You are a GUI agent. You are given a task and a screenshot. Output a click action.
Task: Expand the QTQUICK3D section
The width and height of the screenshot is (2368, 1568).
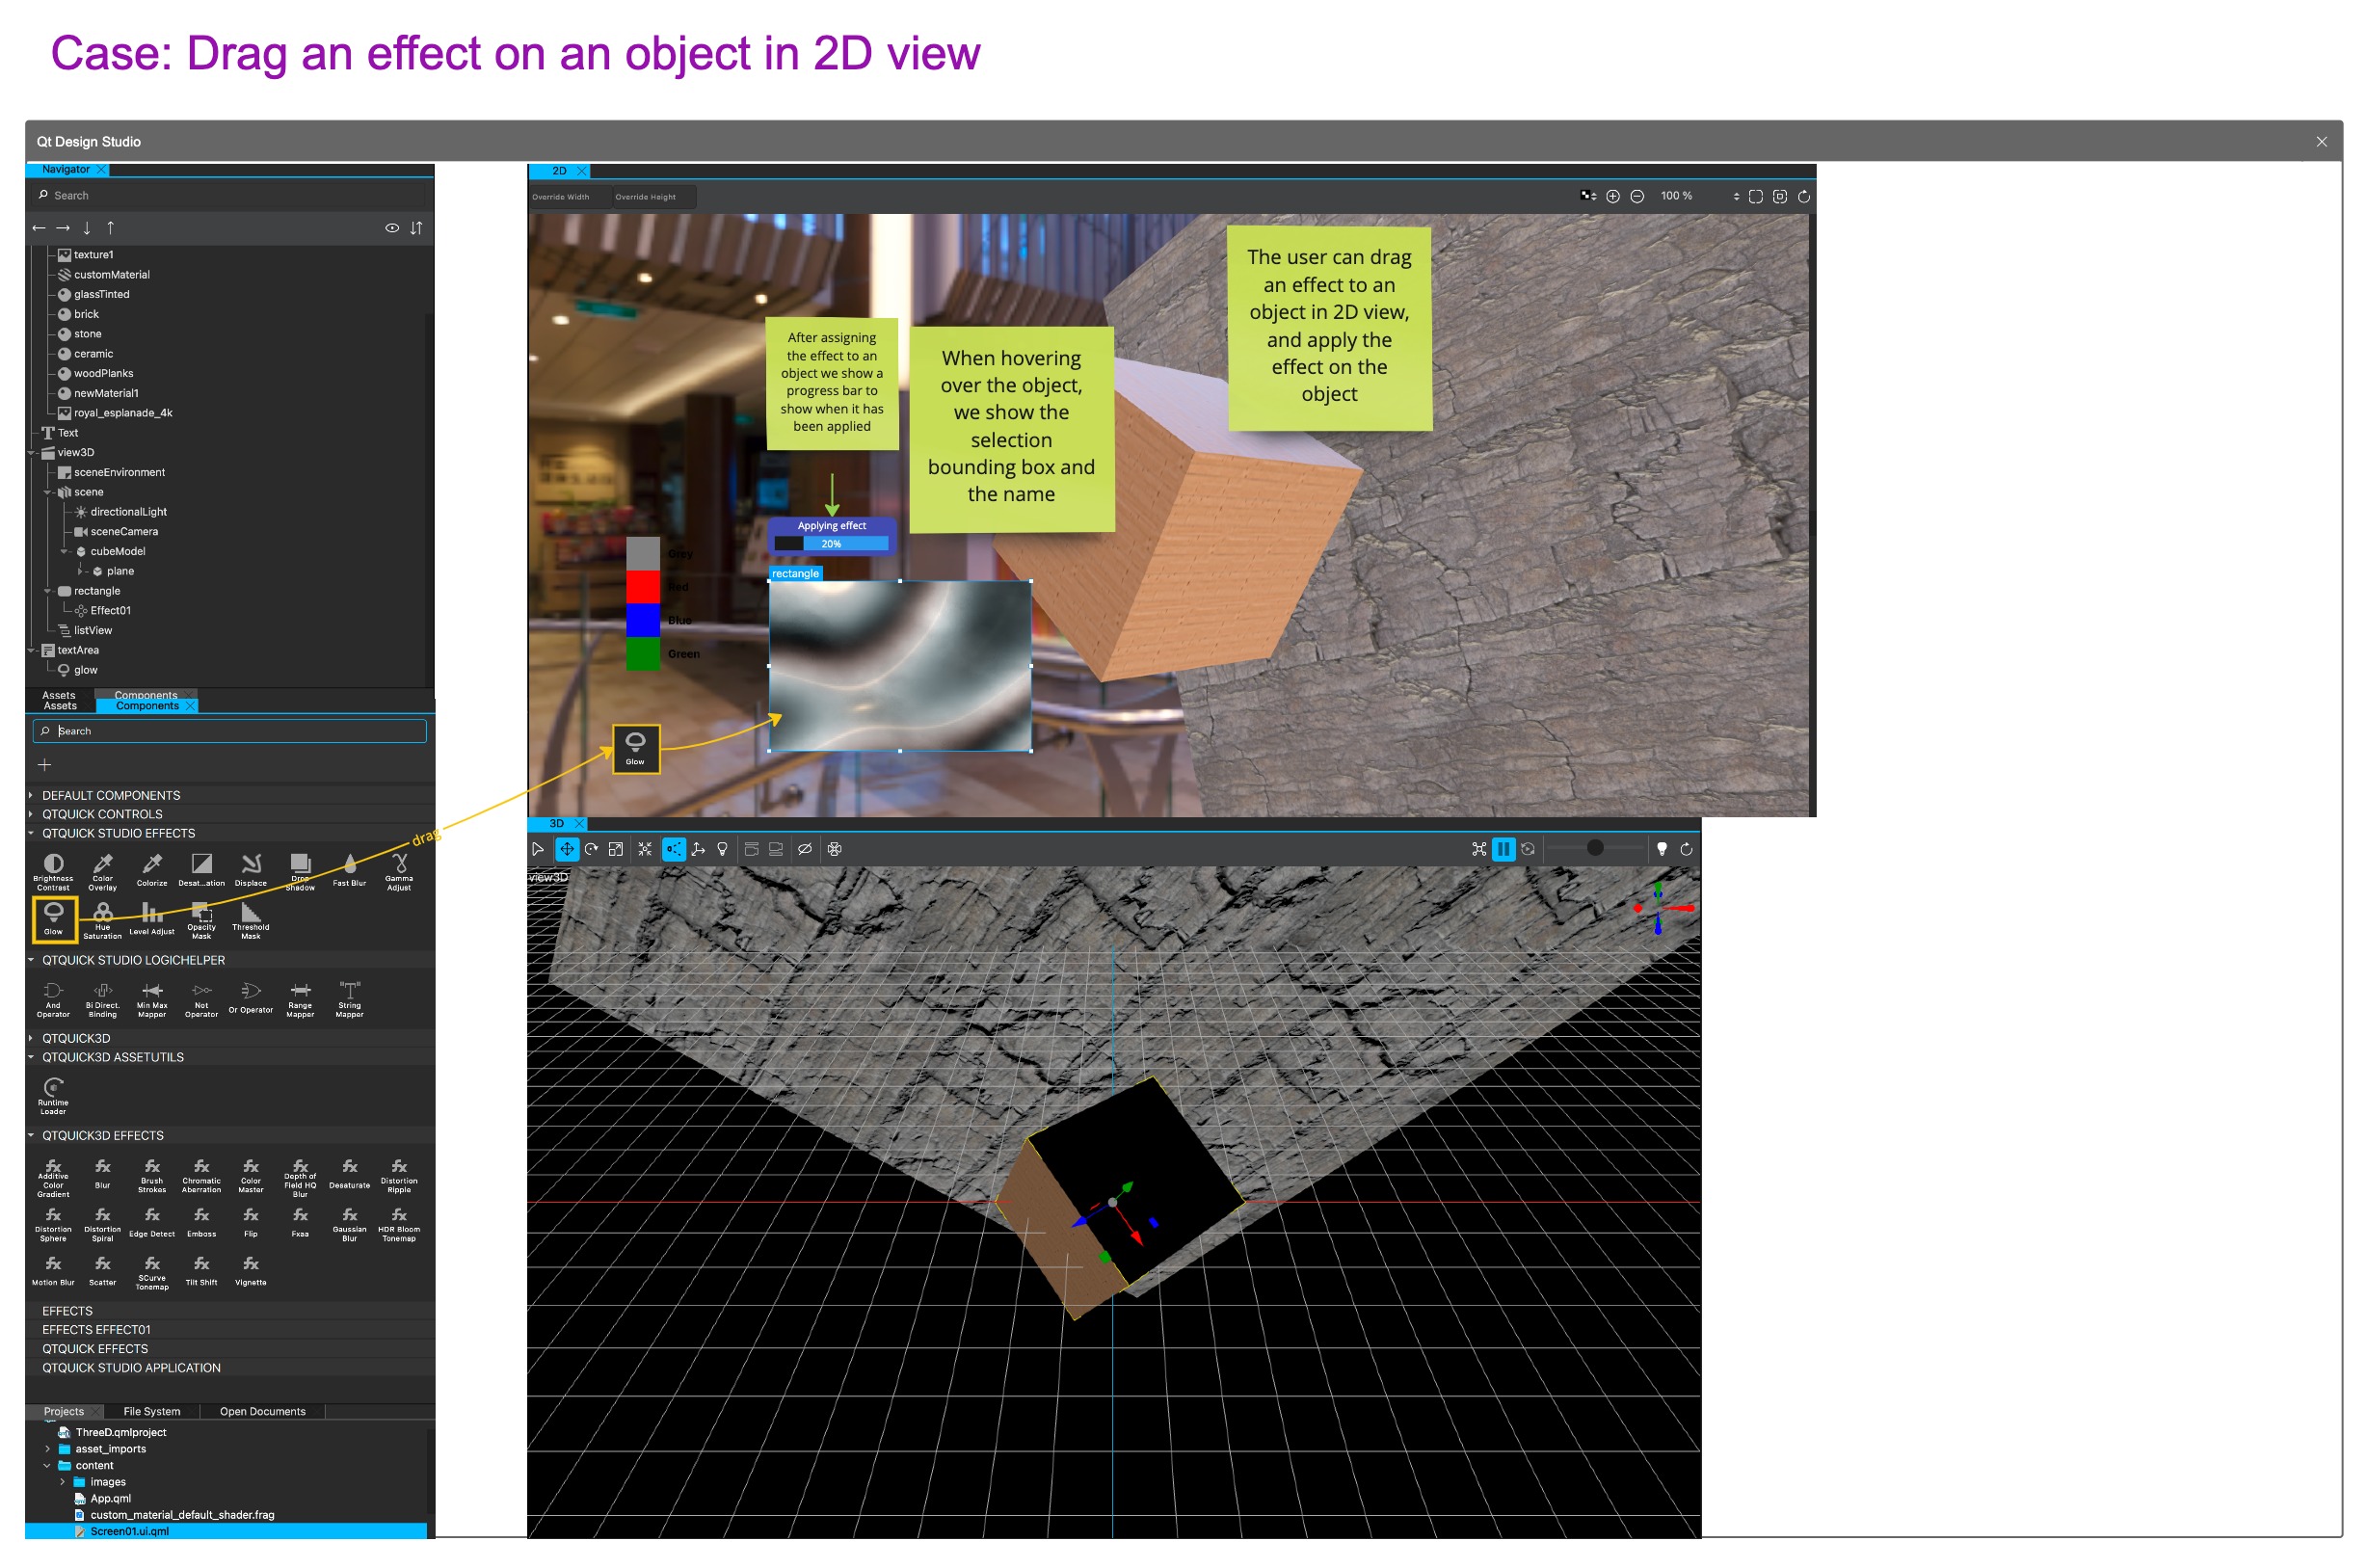pyautogui.click(x=31, y=1038)
